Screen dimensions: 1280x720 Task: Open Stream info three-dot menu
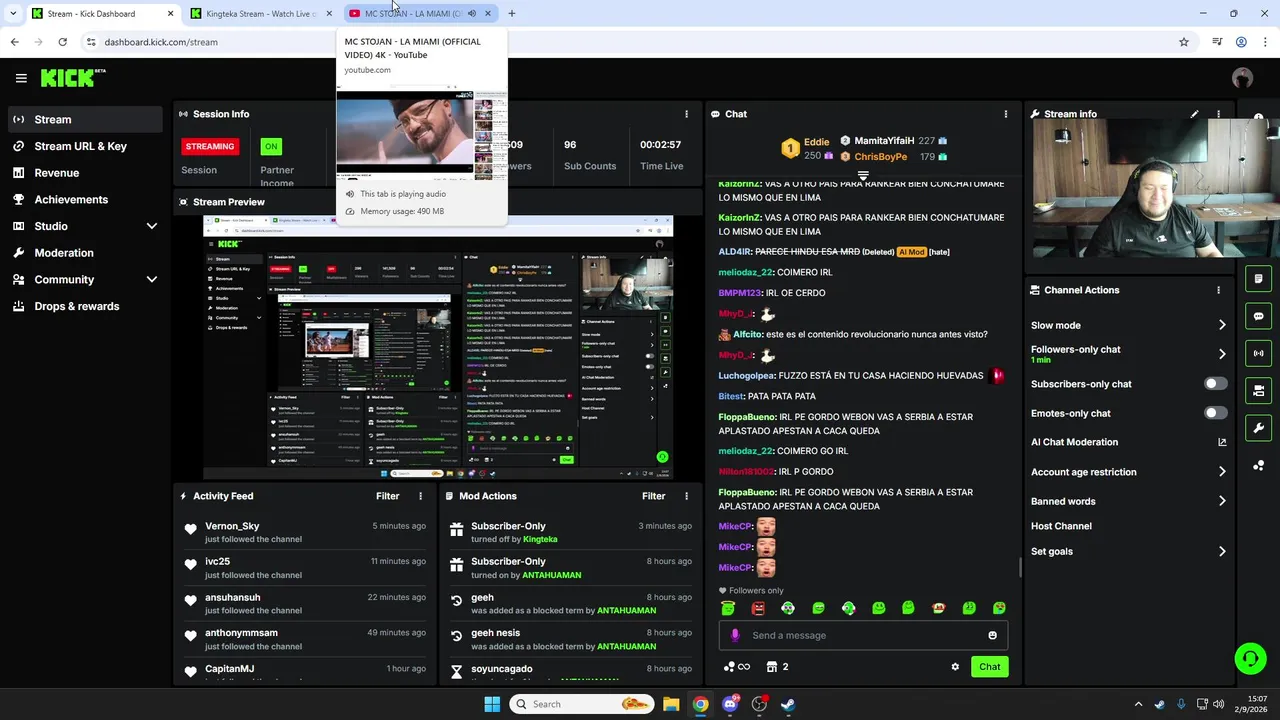[1218, 114]
